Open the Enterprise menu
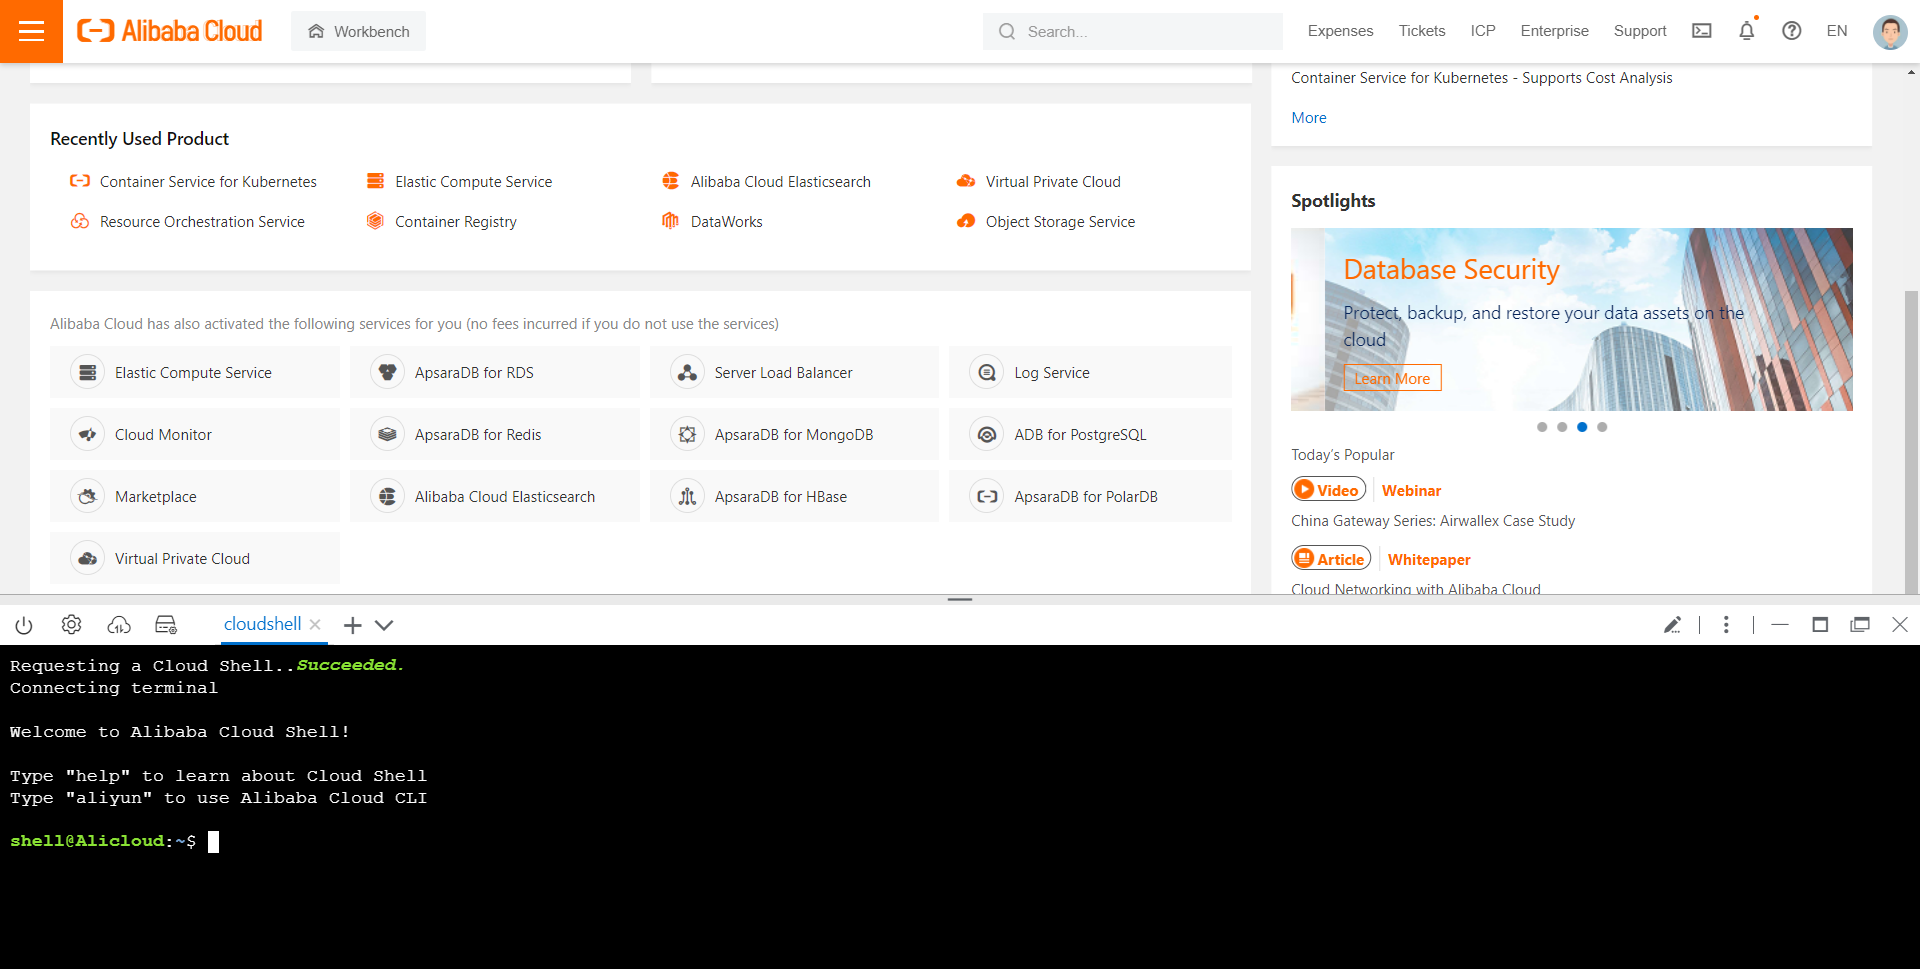1920x969 pixels. click(1554, 31)
